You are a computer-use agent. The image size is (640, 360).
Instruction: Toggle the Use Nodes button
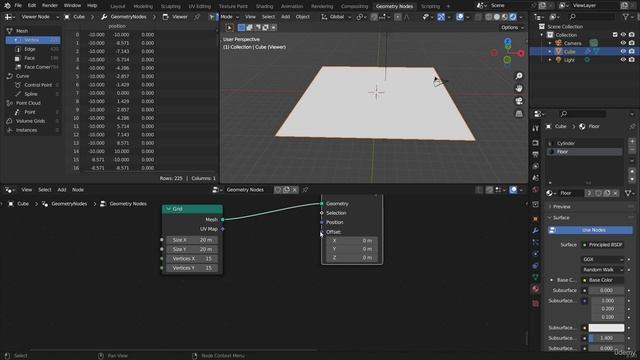591,230
